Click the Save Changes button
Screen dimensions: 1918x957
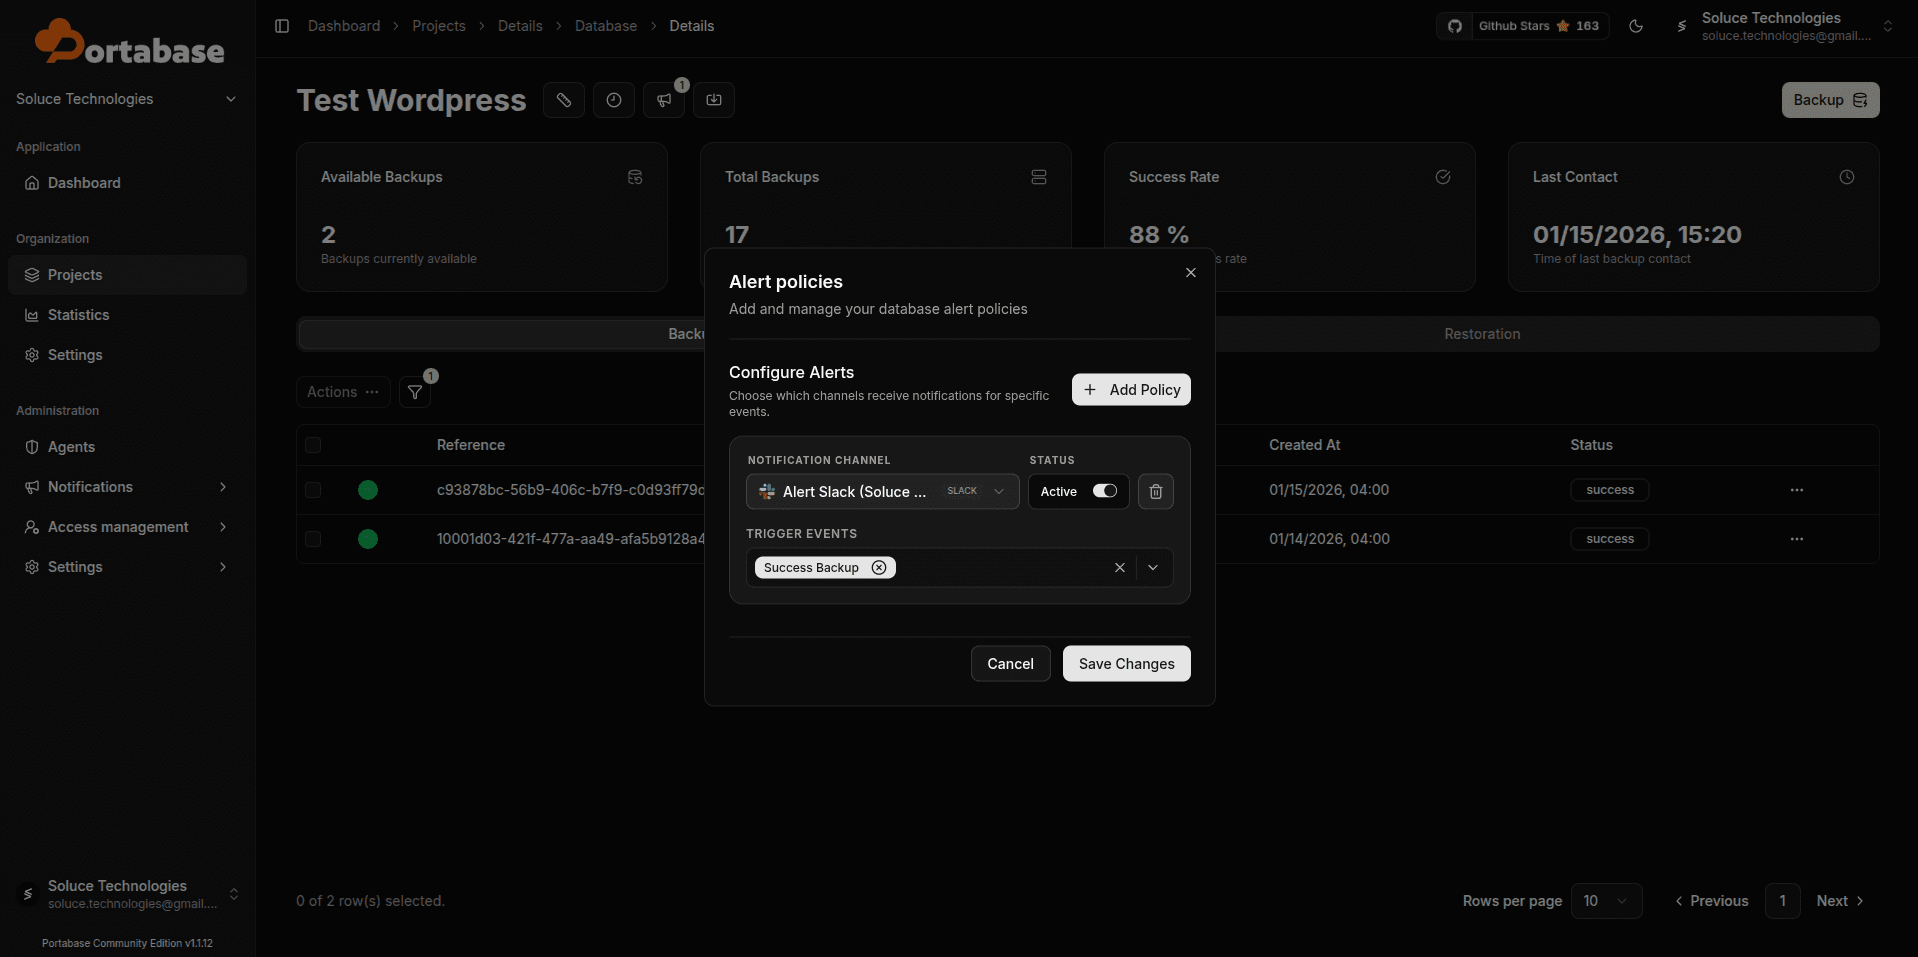tap(1126, 664)
